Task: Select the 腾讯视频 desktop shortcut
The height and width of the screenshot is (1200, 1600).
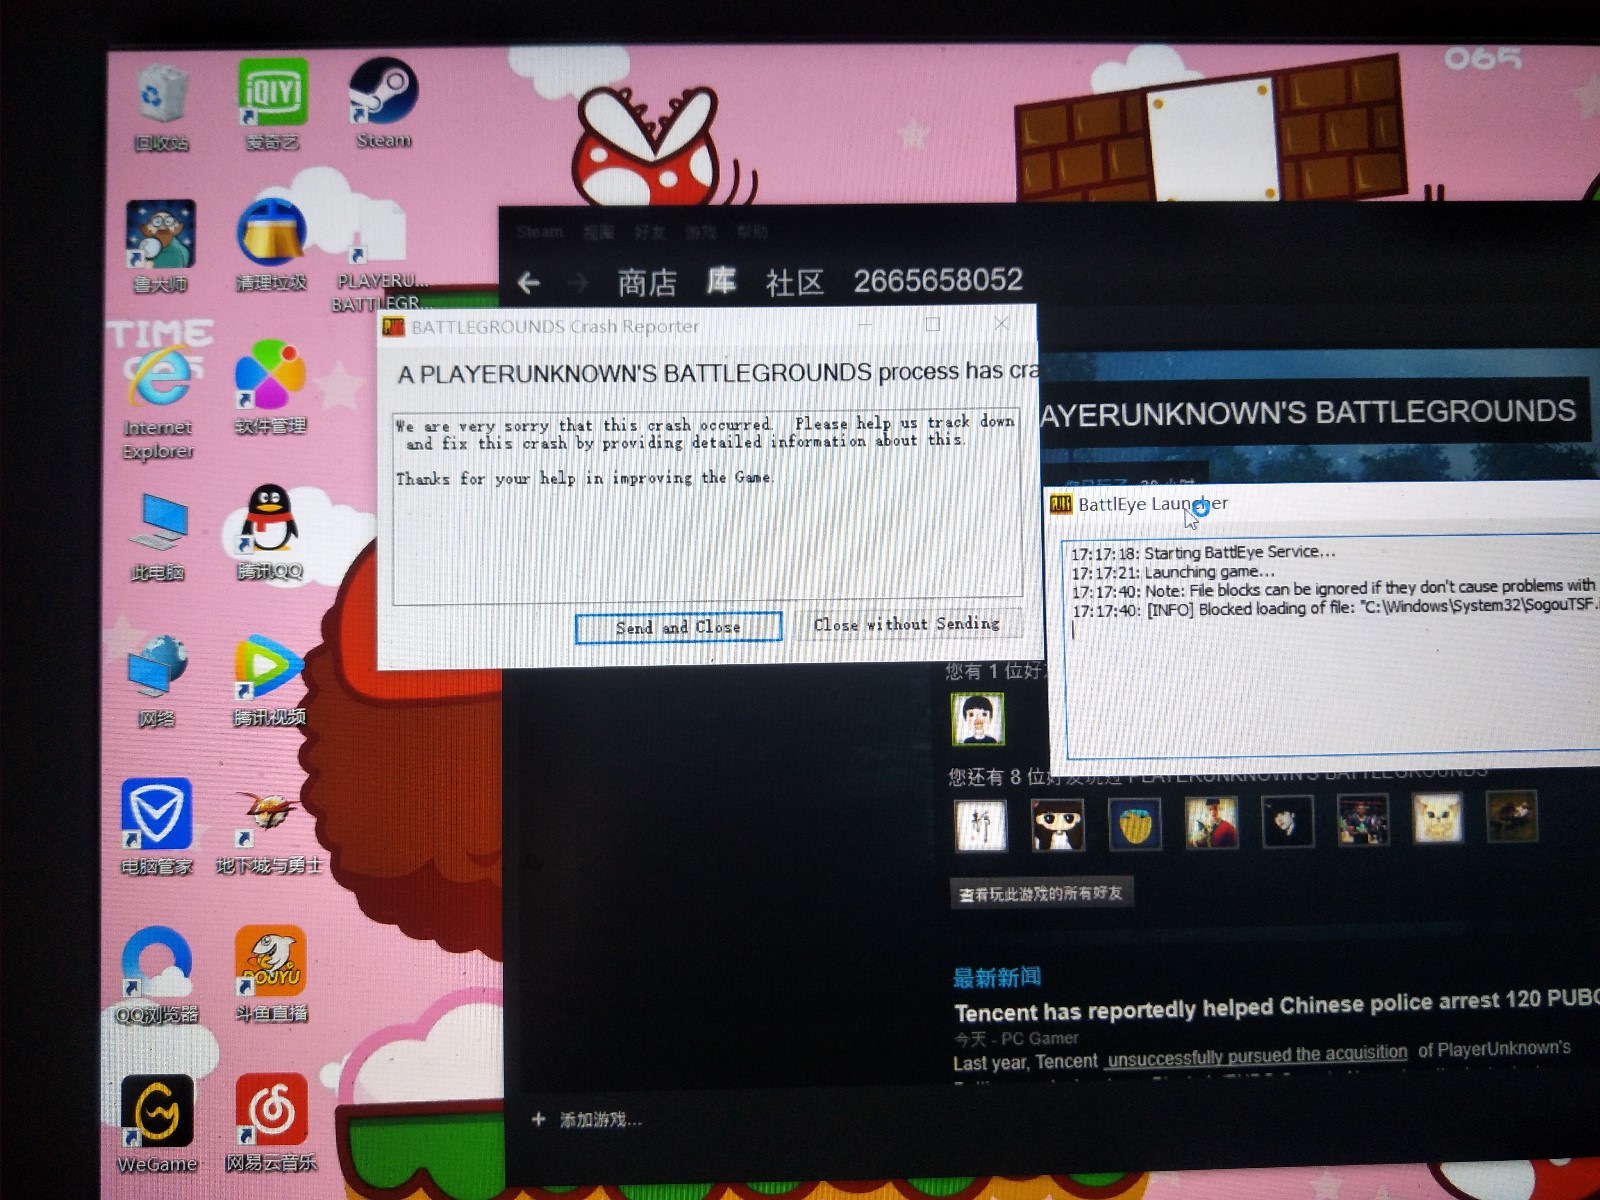Action: coord(270,680)
